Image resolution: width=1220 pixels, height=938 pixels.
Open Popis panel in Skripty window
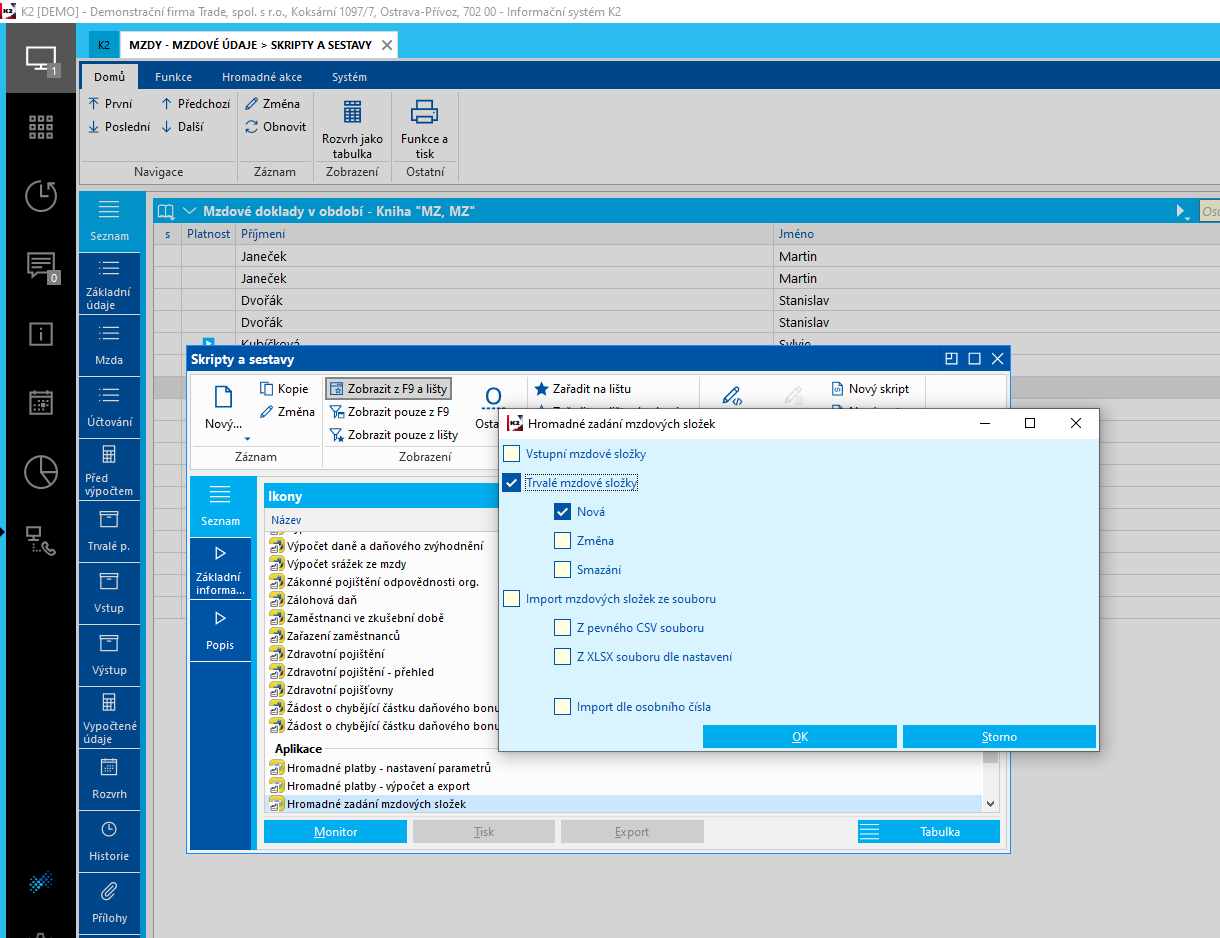coord(220,631)
